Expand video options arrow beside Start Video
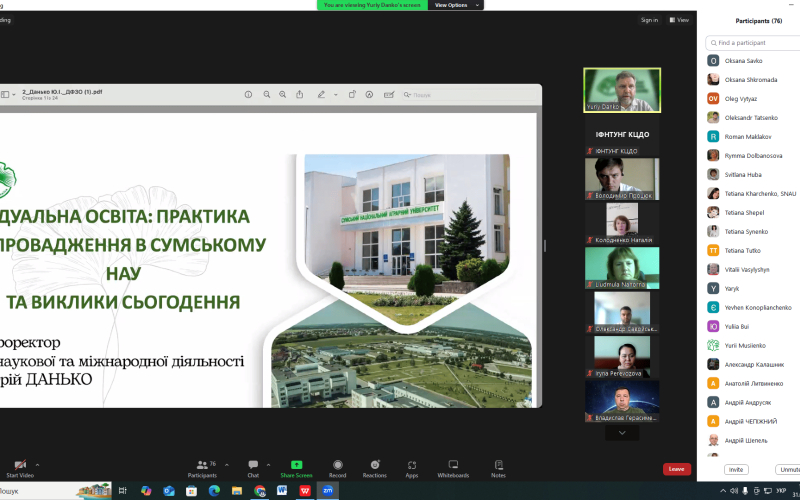The image size is (800, 500). point(37,465)
